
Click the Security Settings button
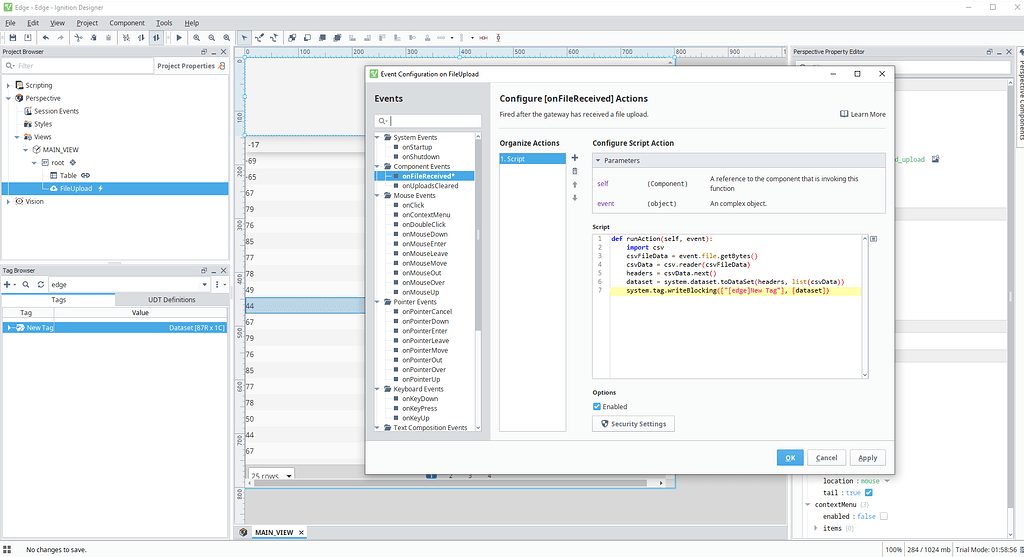tap(633, 424)
